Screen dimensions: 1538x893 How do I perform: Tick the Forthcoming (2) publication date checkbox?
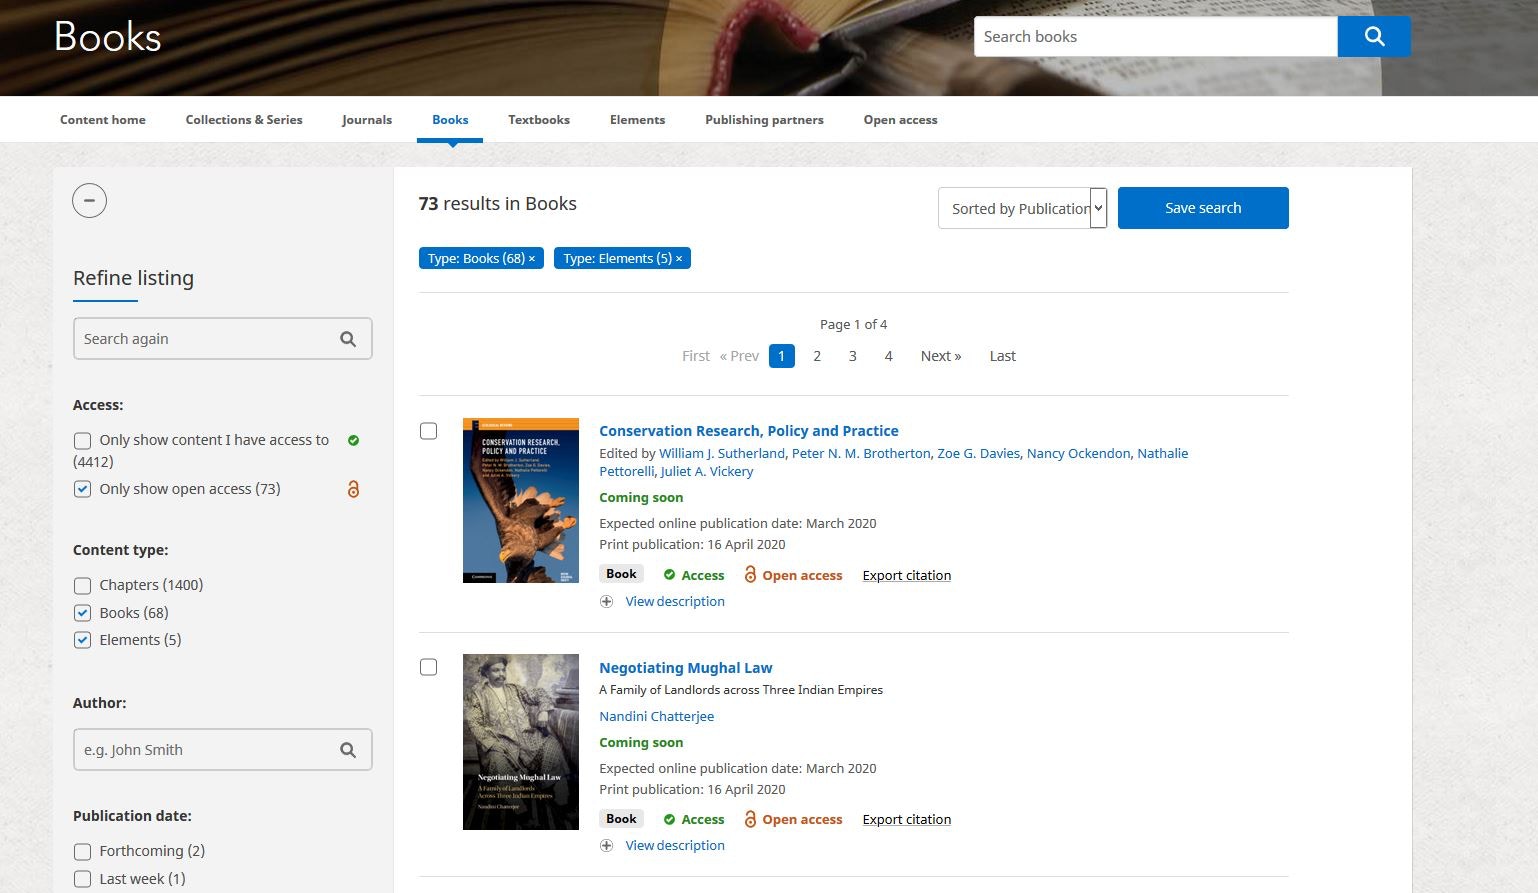click(82, 852)
